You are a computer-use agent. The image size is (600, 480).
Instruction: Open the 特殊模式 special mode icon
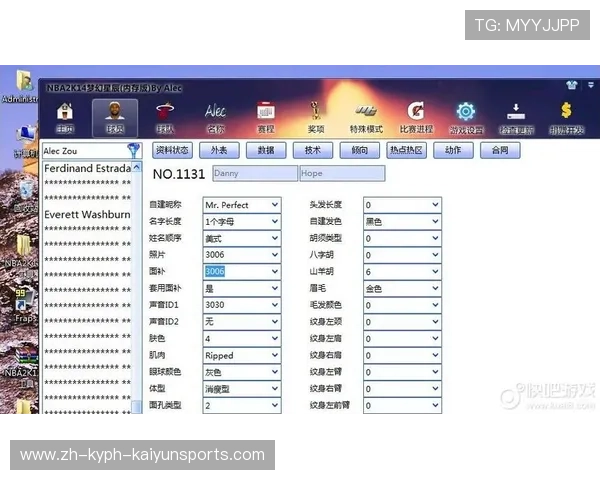[366, 118]
